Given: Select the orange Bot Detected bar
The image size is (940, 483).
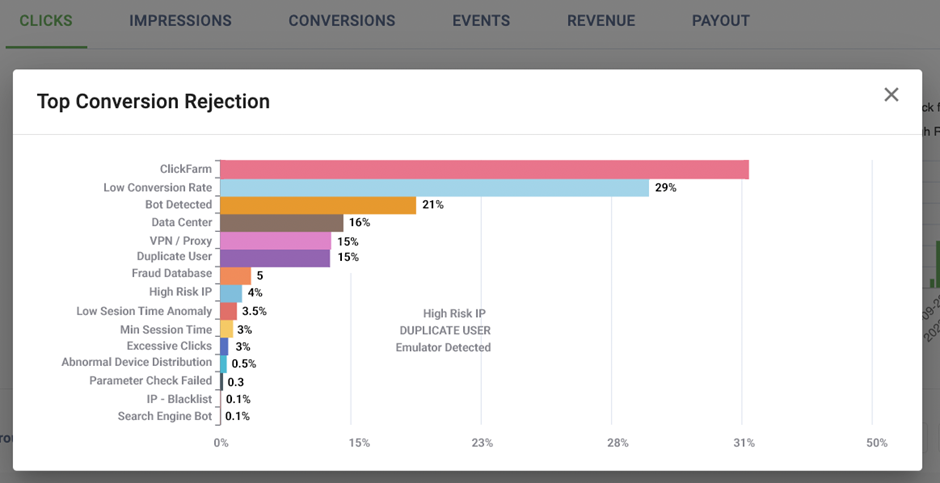Looking at the screenshot, I should pos(318,205).
